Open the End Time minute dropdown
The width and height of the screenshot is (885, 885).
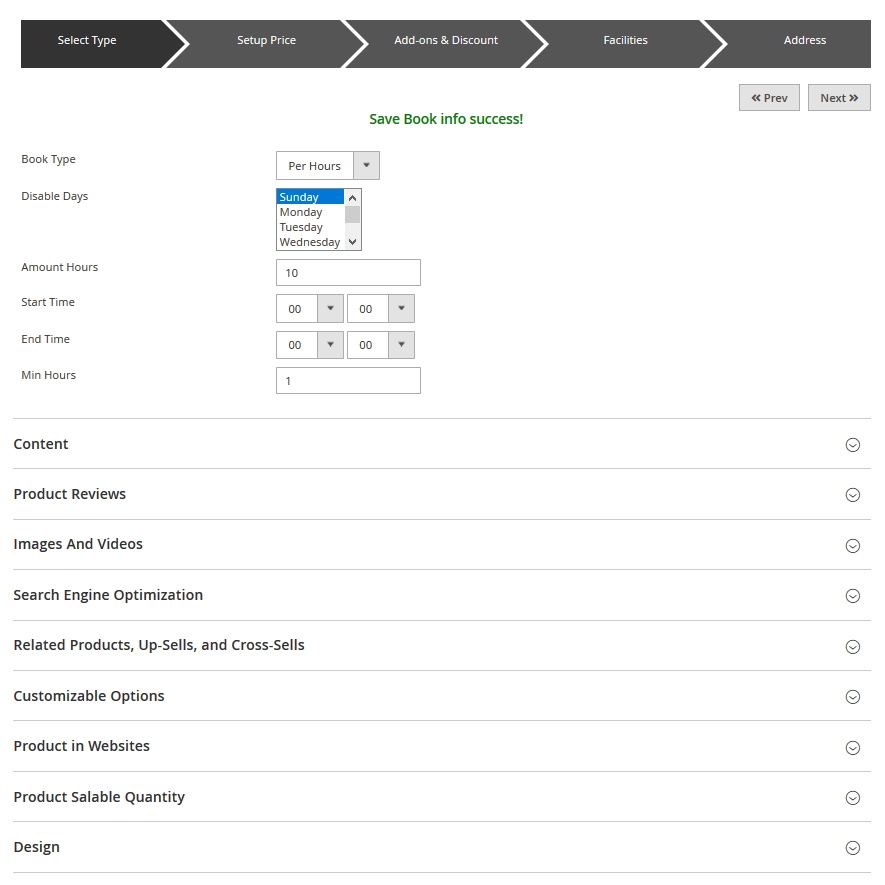(380, 345)
